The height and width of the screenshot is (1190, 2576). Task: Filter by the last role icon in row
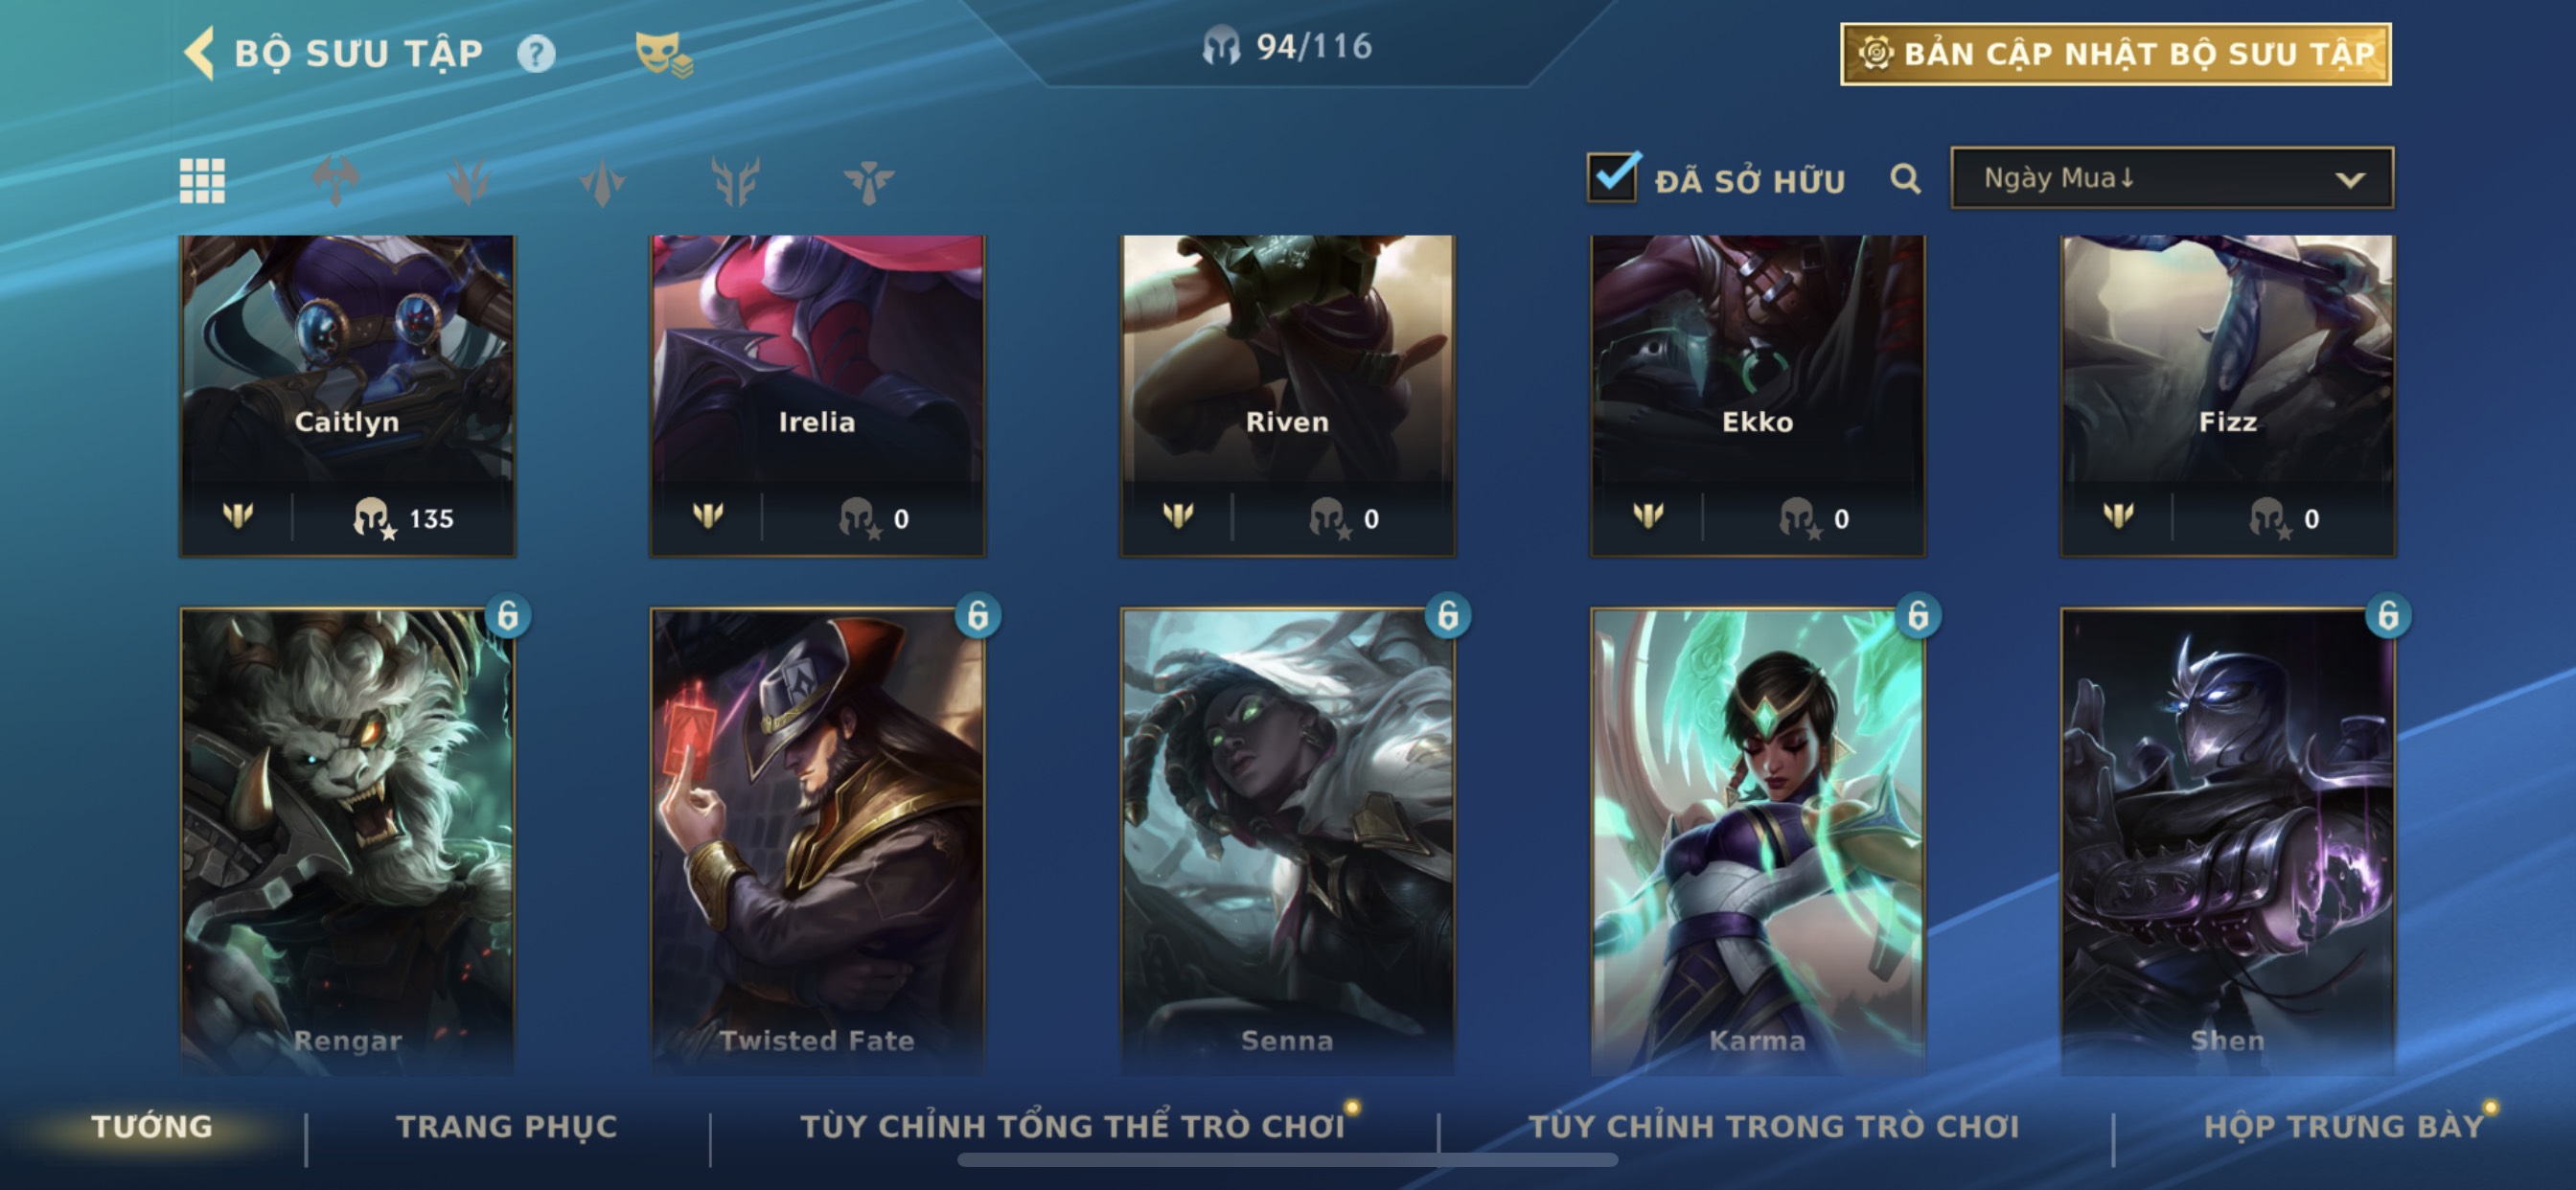point(868,181)
